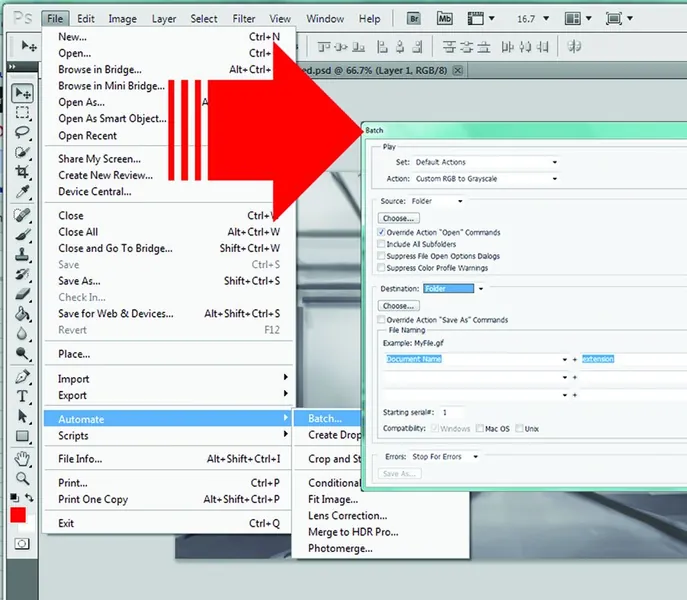This screenshot has height=600, width=687.
Task: Uncheck Override Action "Open" Commands
Action: (x=381, y=232)
